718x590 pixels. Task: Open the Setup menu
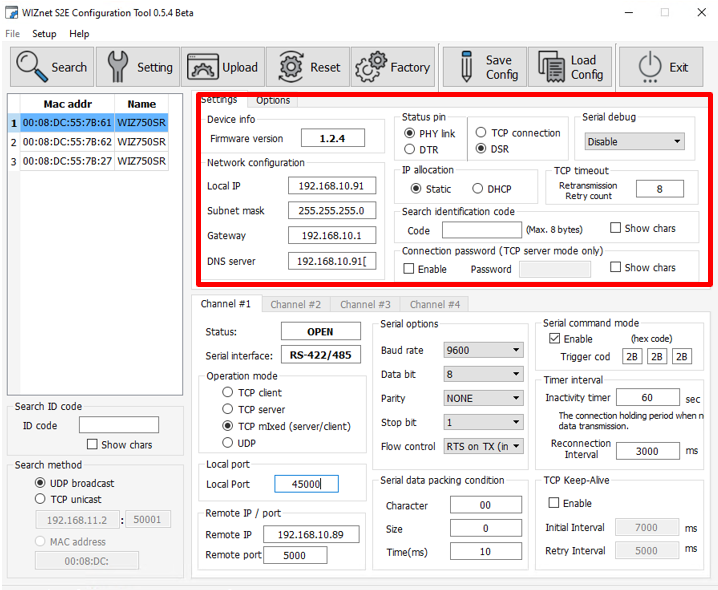44,34
